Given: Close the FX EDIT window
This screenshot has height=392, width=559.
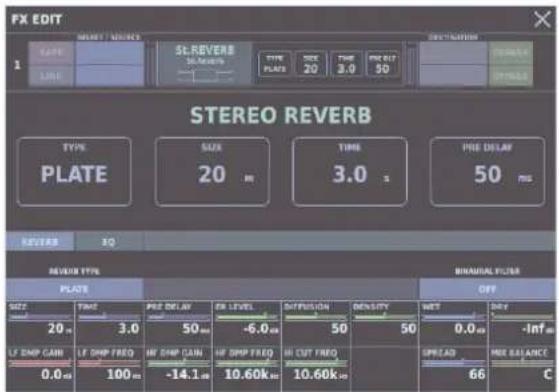Looking at the screenshot, I should [542, 19].
